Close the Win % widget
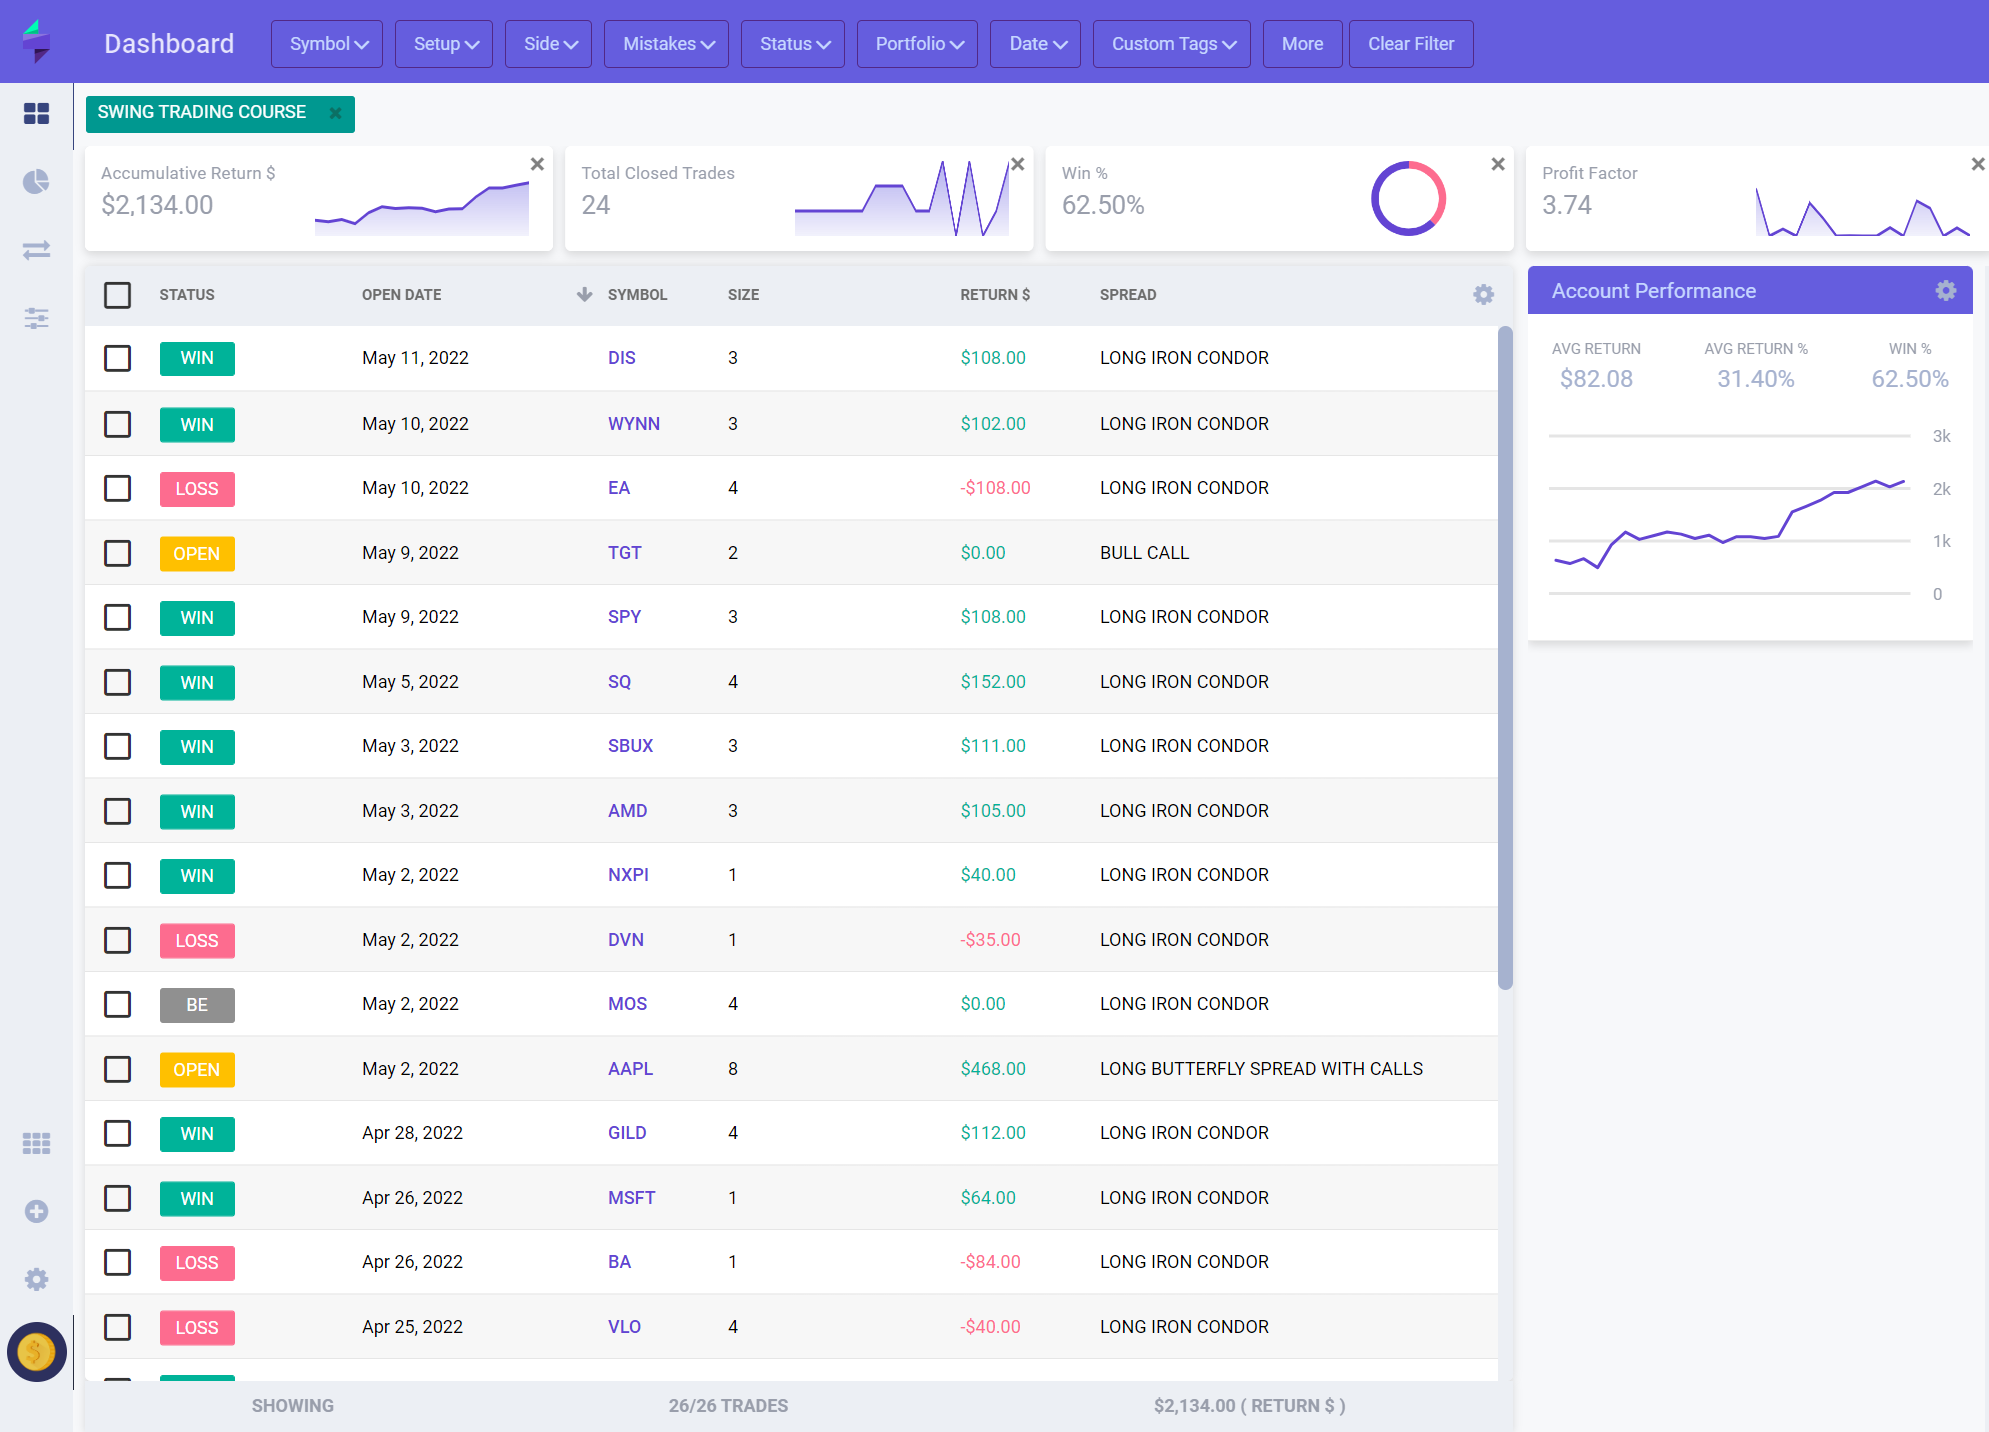The image size is (1989, 1432). click(x=1498, y=164)
